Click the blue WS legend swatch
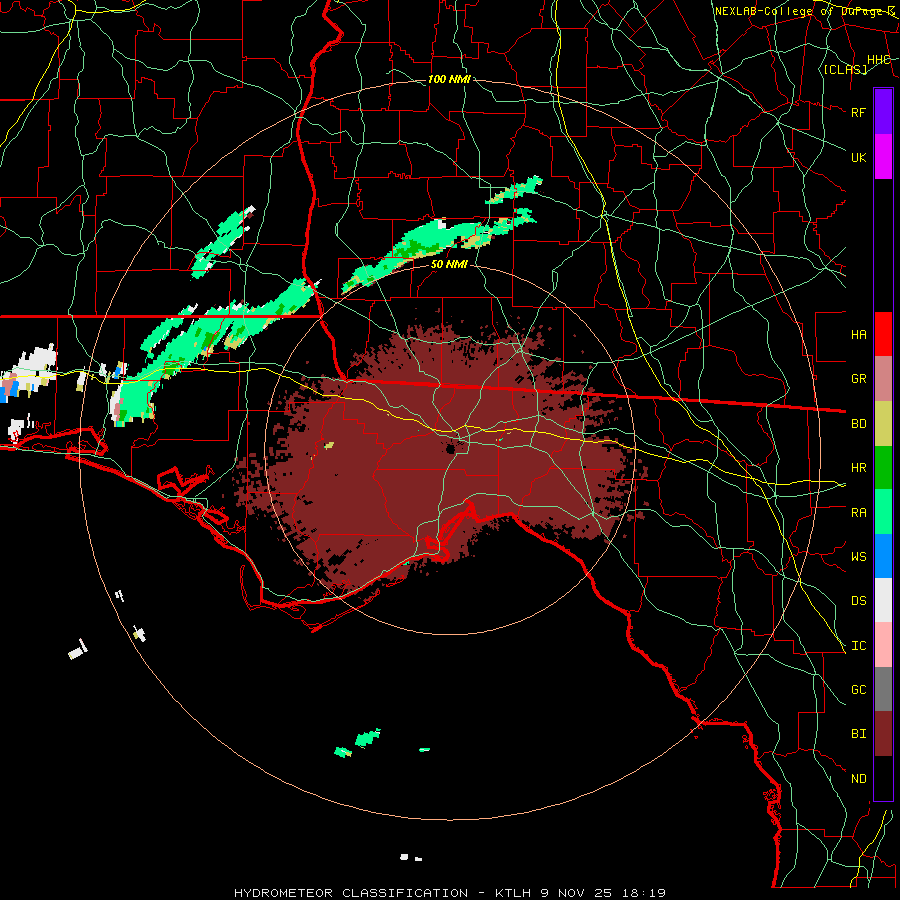The width and height of the screenshot is (900, 900). 883,556
